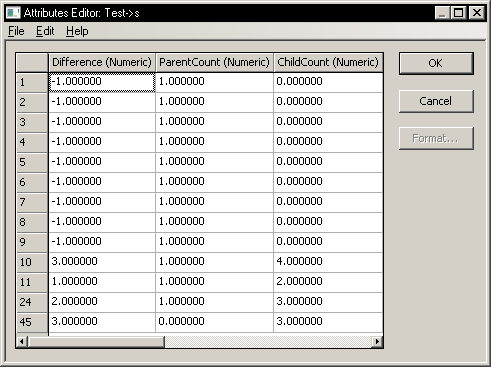Click ParentCount cell in row 1
Viewport: 491px width, 367px height.
click(214, 82)
